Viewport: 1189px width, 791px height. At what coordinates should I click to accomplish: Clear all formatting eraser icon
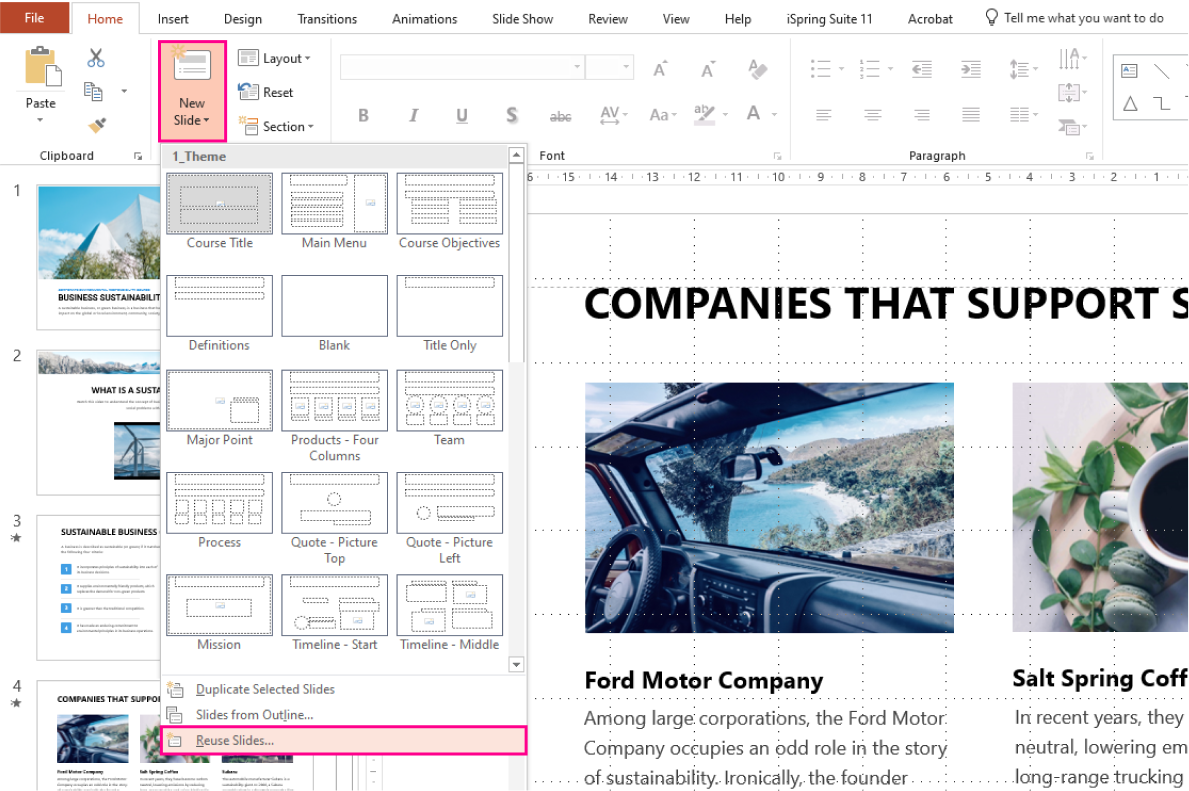pos(757,69)
